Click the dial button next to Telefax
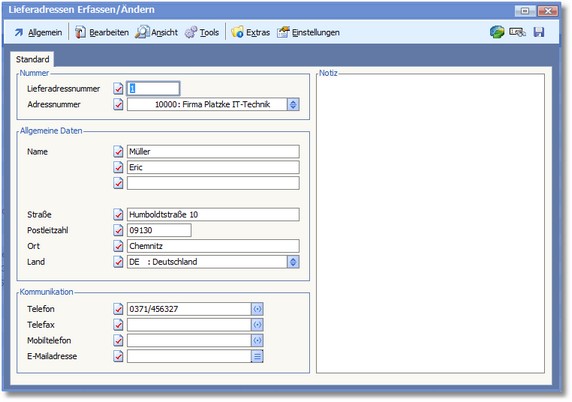This screenshot has height=402, width=572. click(257, 325)
